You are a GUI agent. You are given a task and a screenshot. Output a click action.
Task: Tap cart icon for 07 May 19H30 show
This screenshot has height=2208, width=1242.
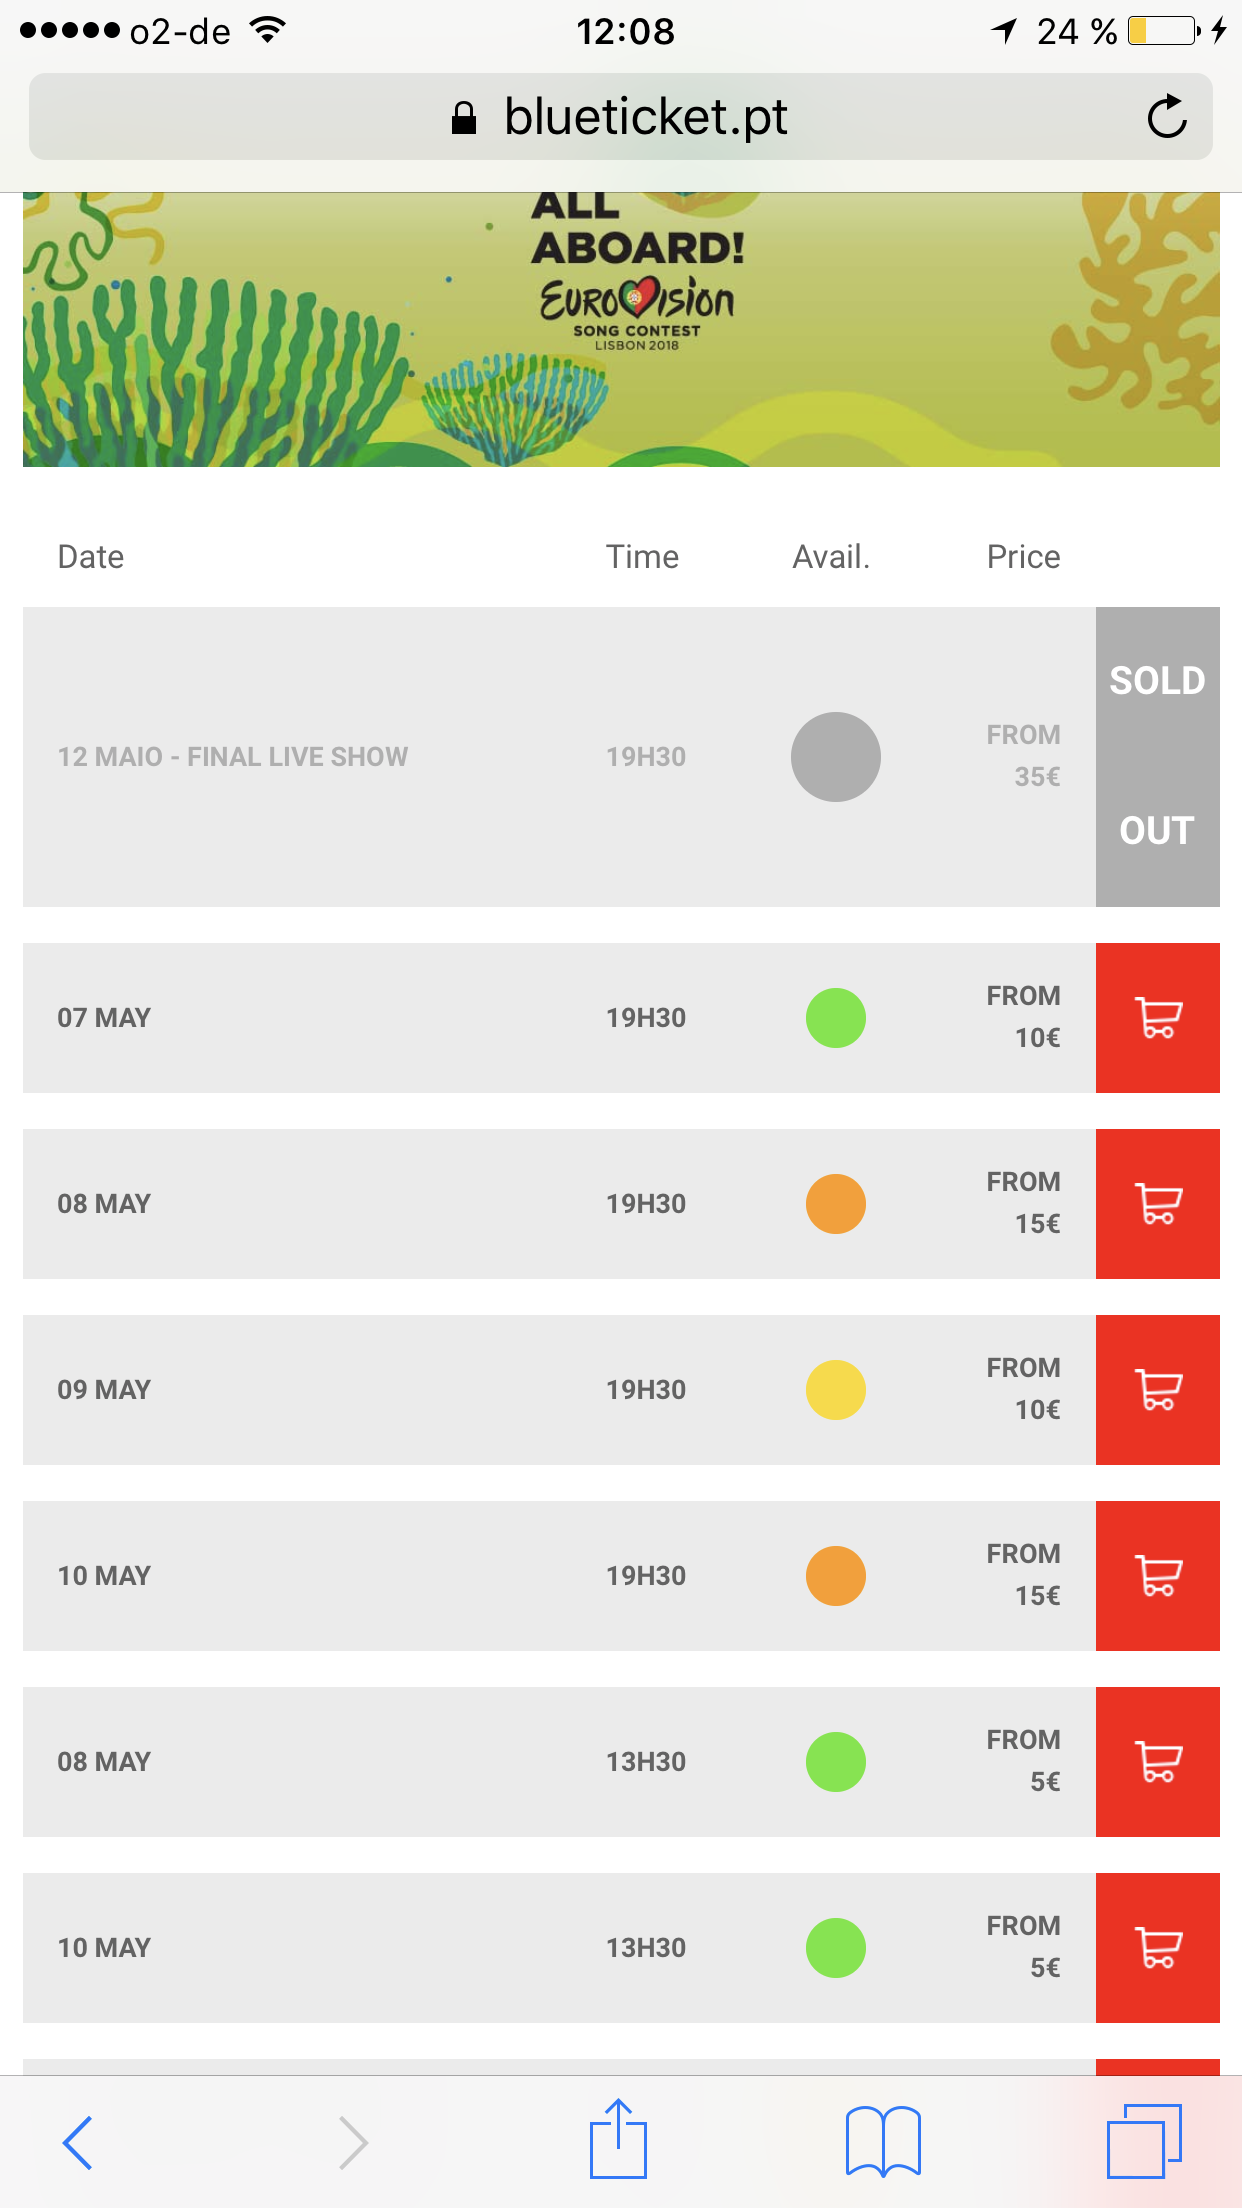[1157, 1018]
